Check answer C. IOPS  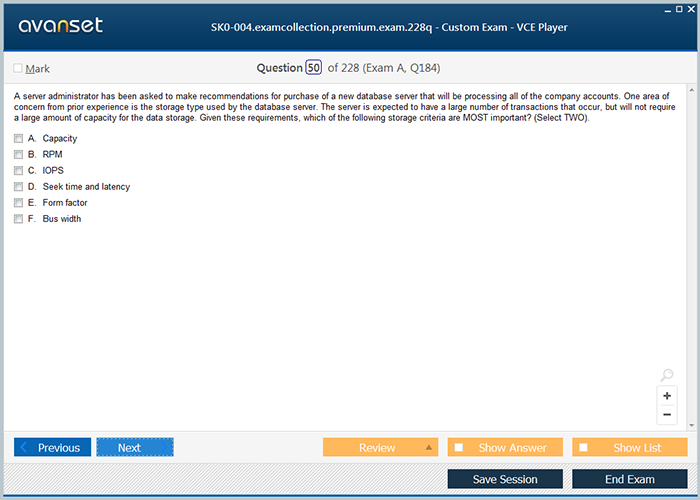coord(18,171)
